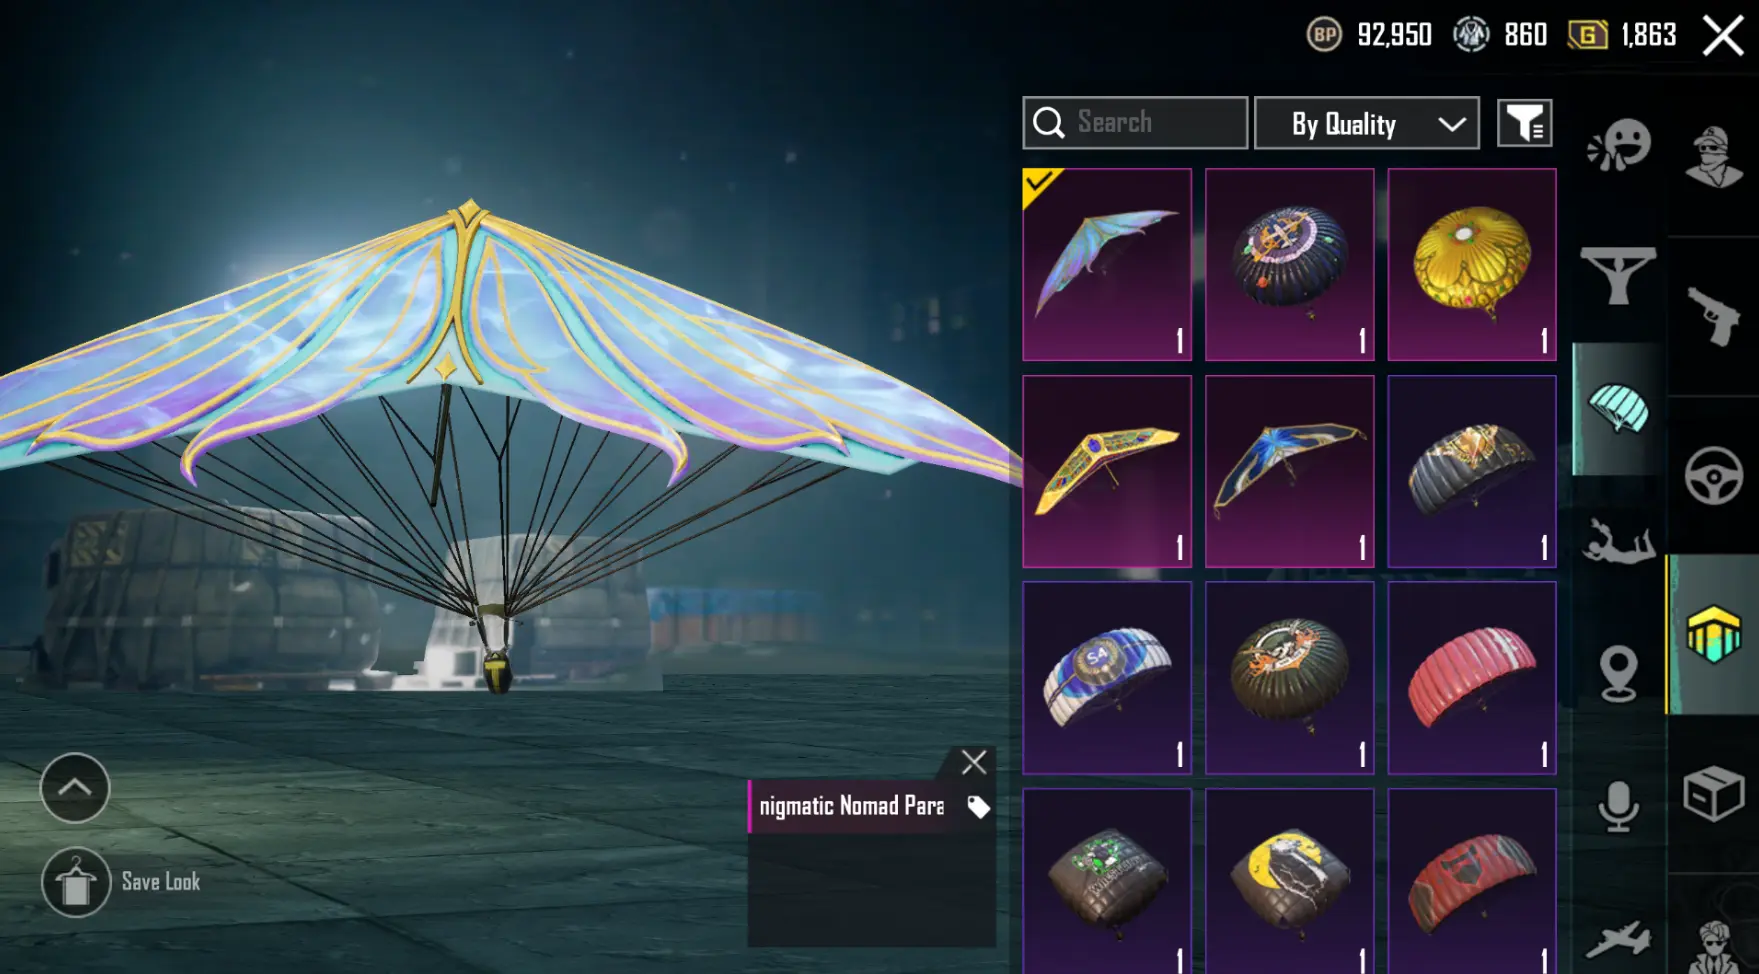Image resolution: width=1759 pixels, height=974 pixels.
Task: Select the outfit character category icon
Action: click(1713, 157)
